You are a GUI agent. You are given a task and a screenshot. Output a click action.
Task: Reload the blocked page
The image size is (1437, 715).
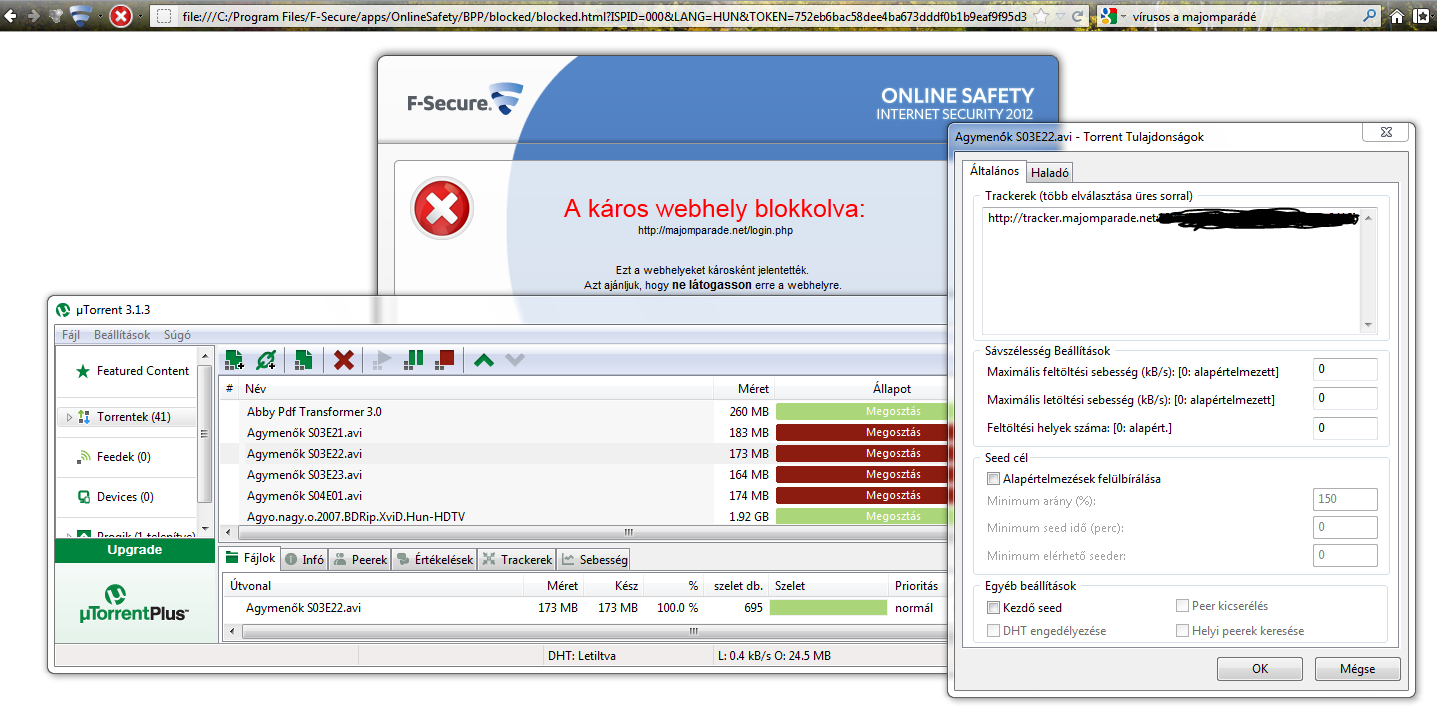coord(1077,17)
